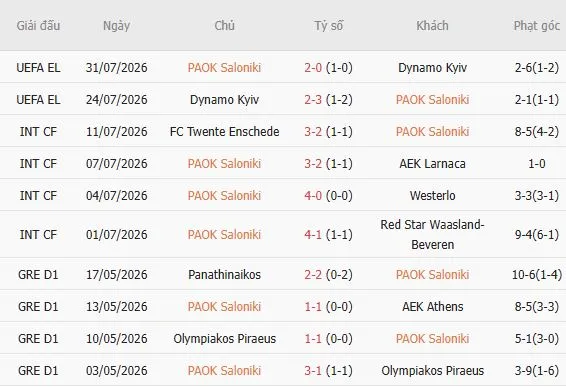
Task: Click the Phạt góc column header
Action: click(x=536, y=26)
